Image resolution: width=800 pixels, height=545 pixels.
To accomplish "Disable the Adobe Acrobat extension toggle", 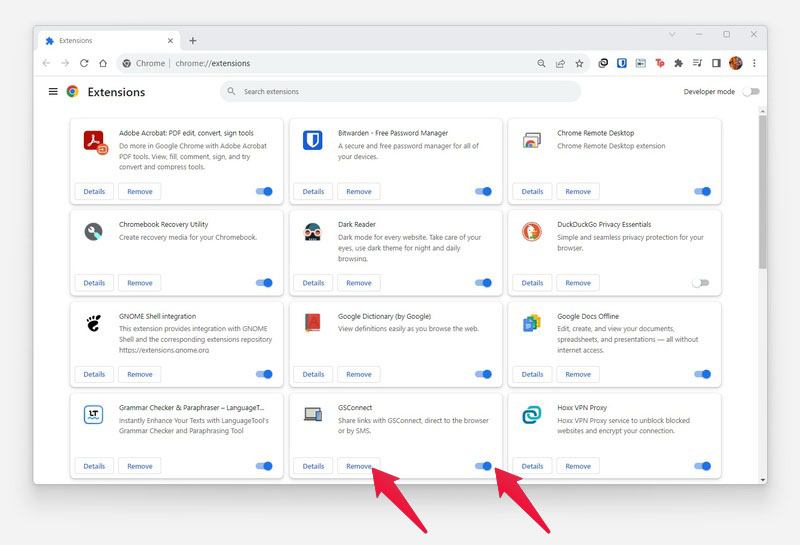I will pyautogui.click(x=264, y=191).
